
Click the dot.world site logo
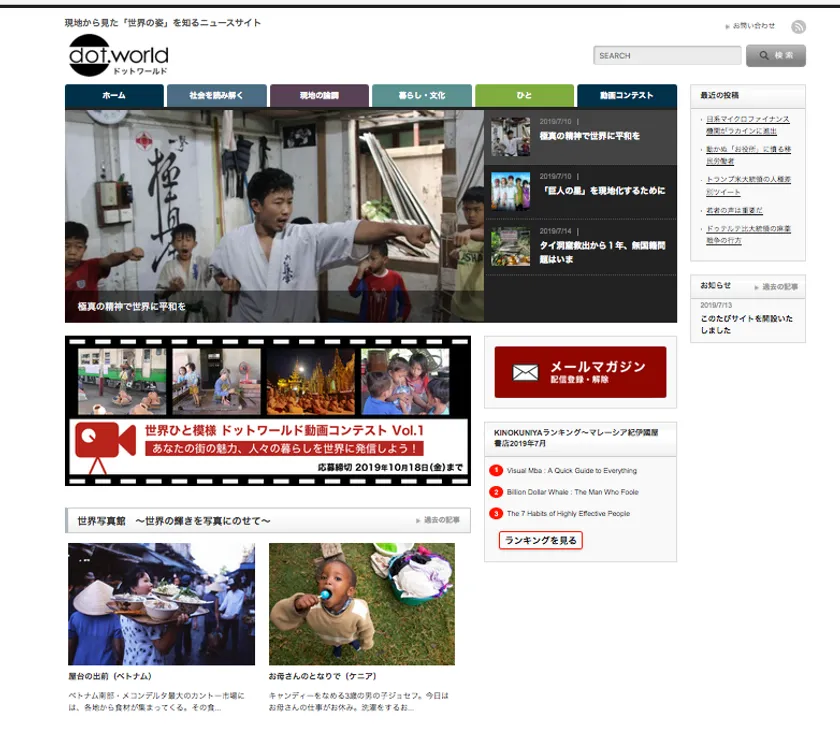coord(118,55)
